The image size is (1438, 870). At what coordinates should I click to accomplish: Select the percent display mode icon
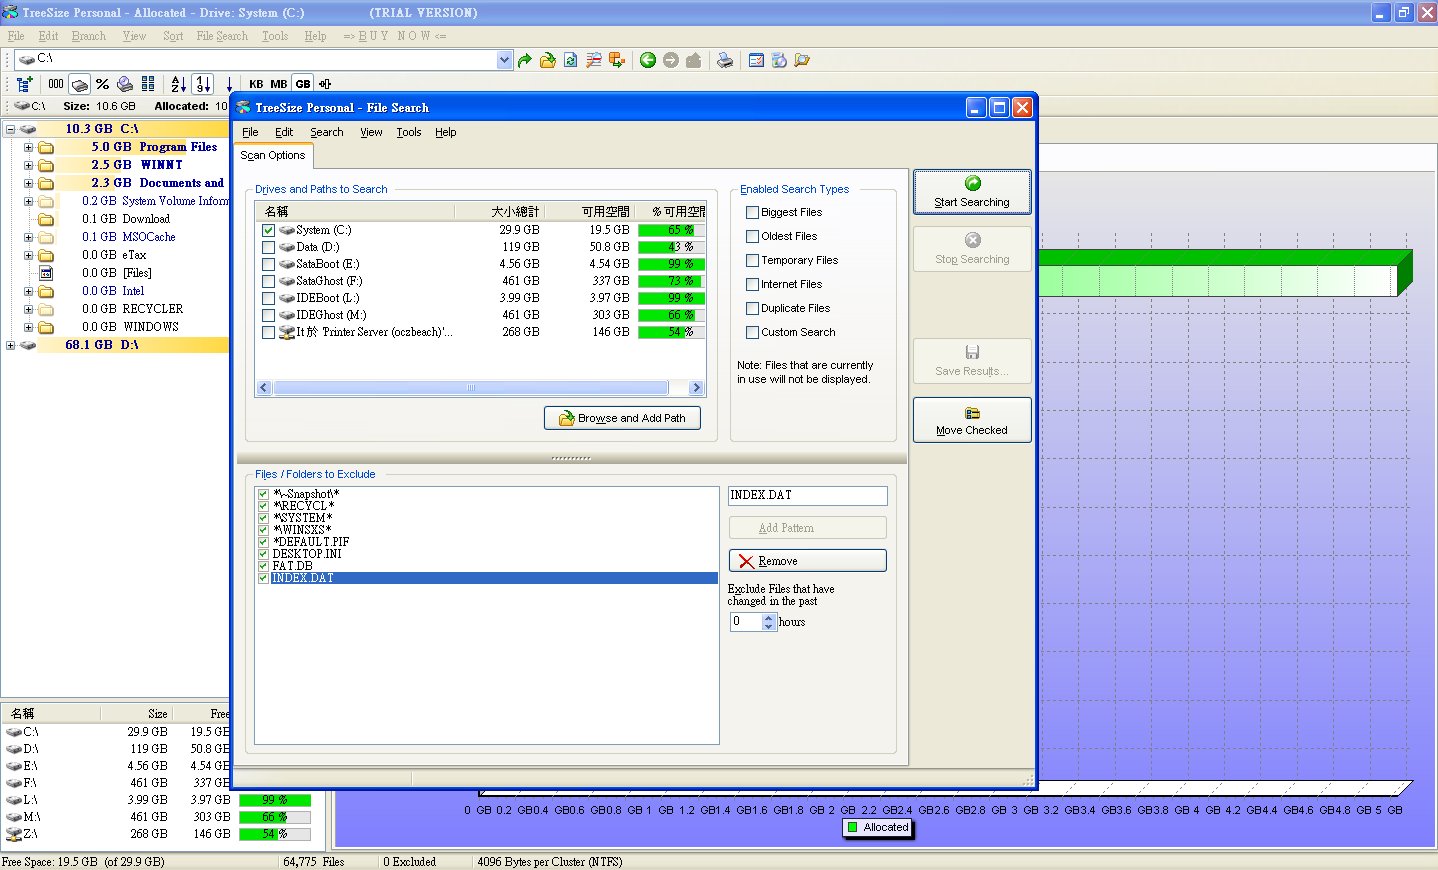[102, 84]
